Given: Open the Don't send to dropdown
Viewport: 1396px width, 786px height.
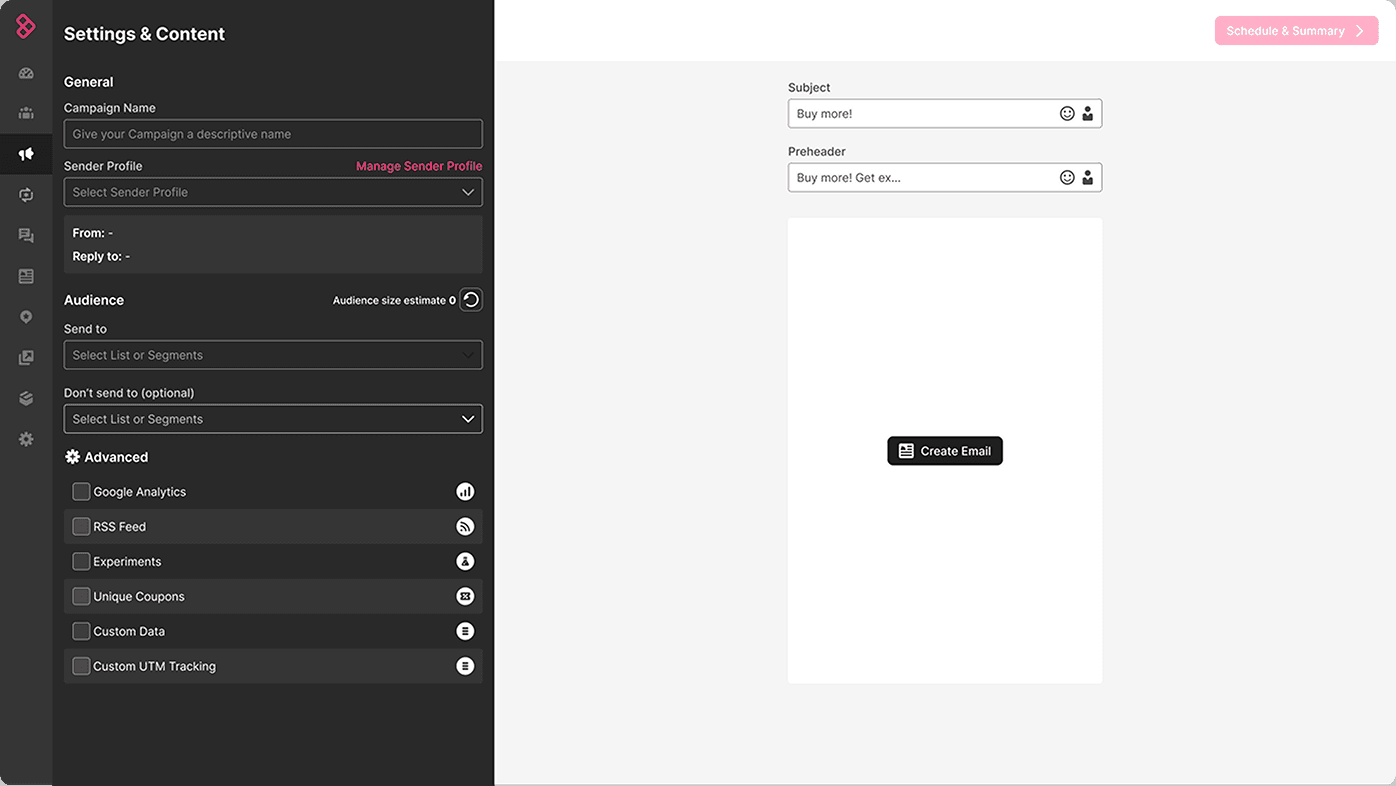Looking at the screenshot, I should click(273, 419).
